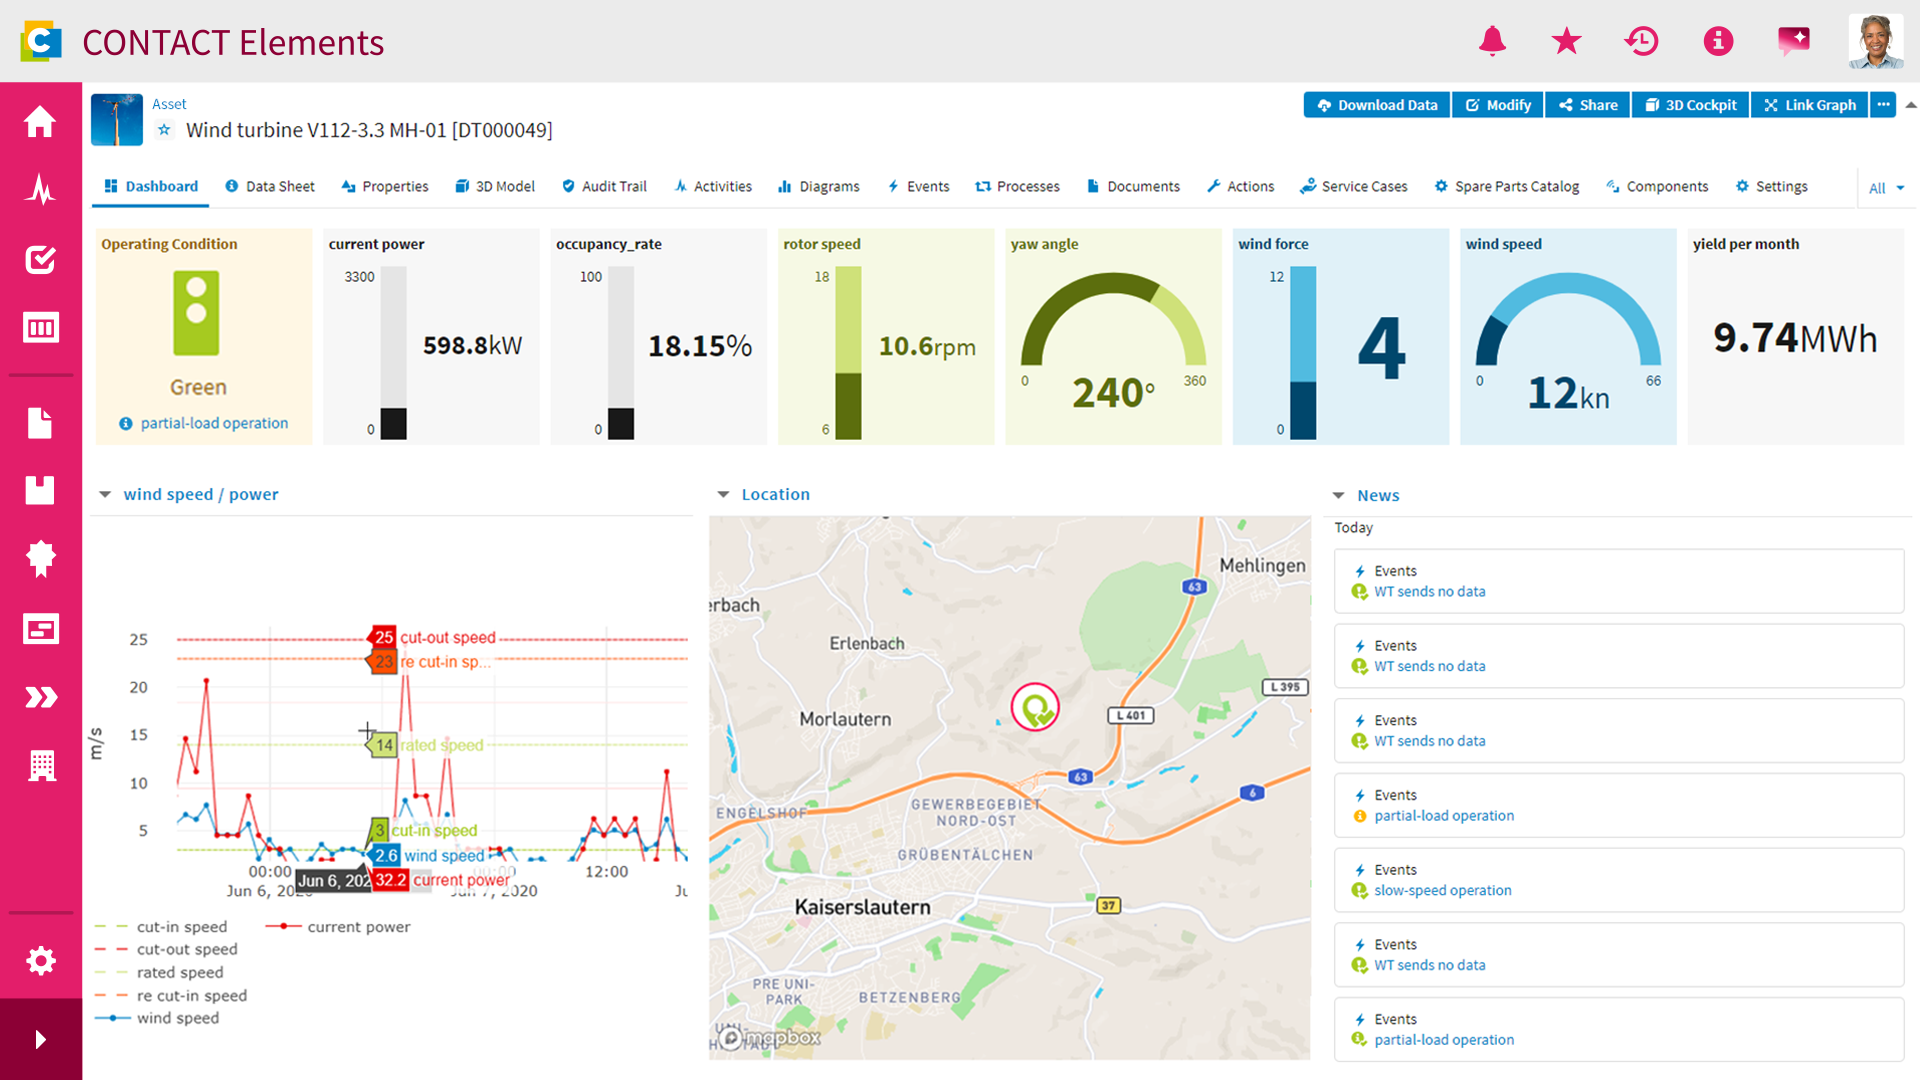
Task: Switch to the Data Sheet tab
Action: tap(270, 186)
